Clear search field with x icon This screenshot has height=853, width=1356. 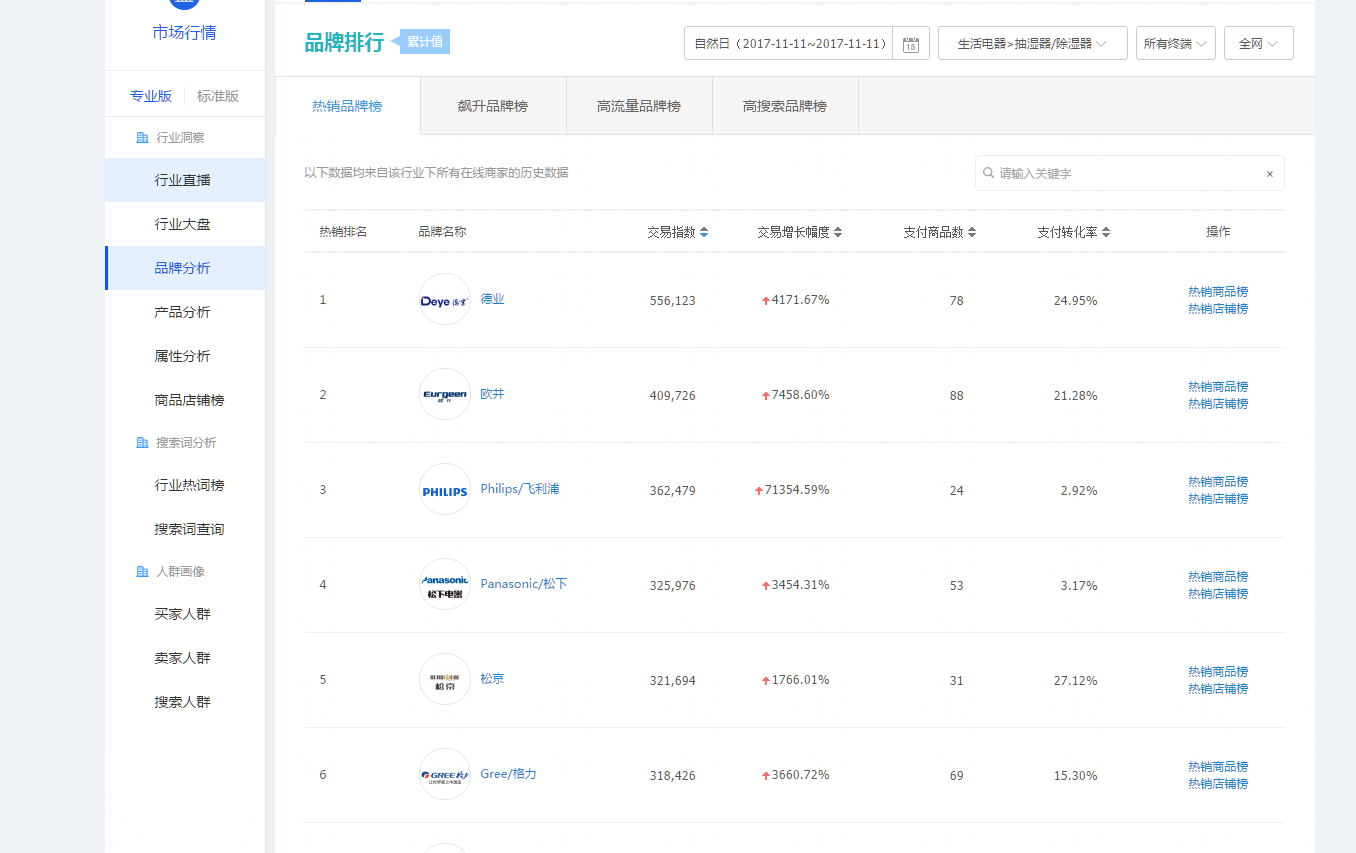[x=1269, y=174]
